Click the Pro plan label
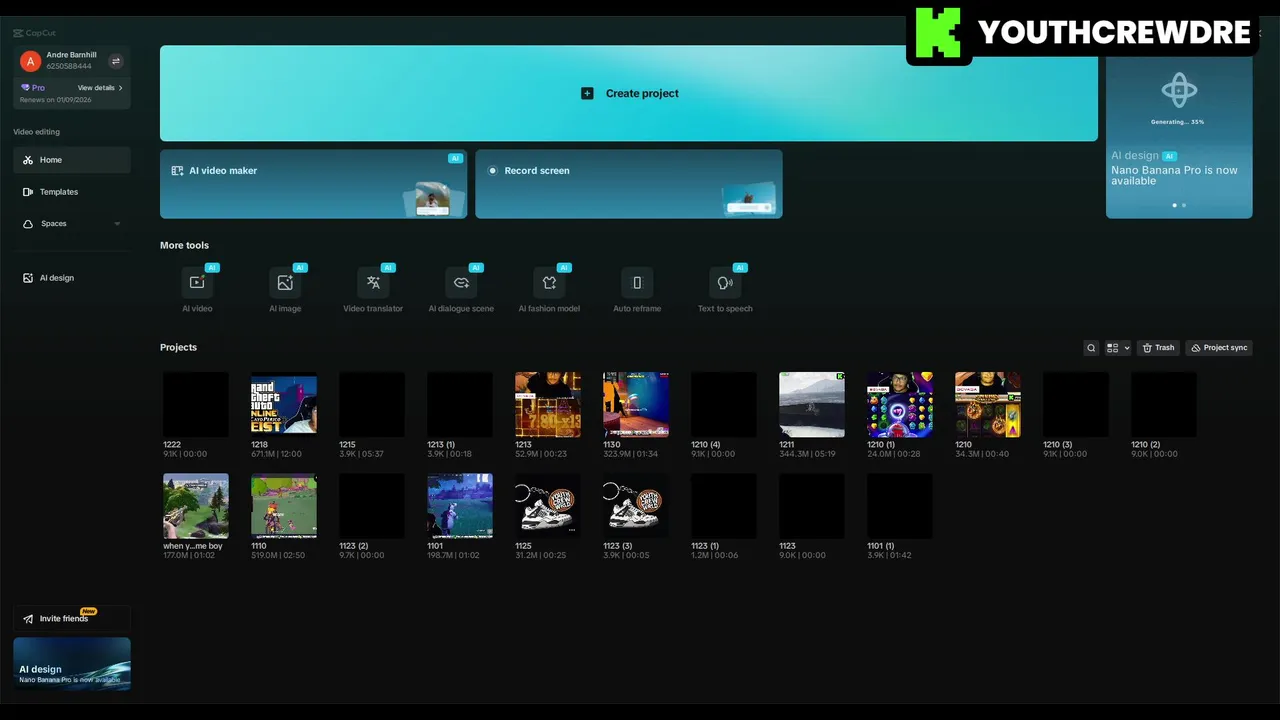Screen dimensions: 1280x720 coord(33,88)
